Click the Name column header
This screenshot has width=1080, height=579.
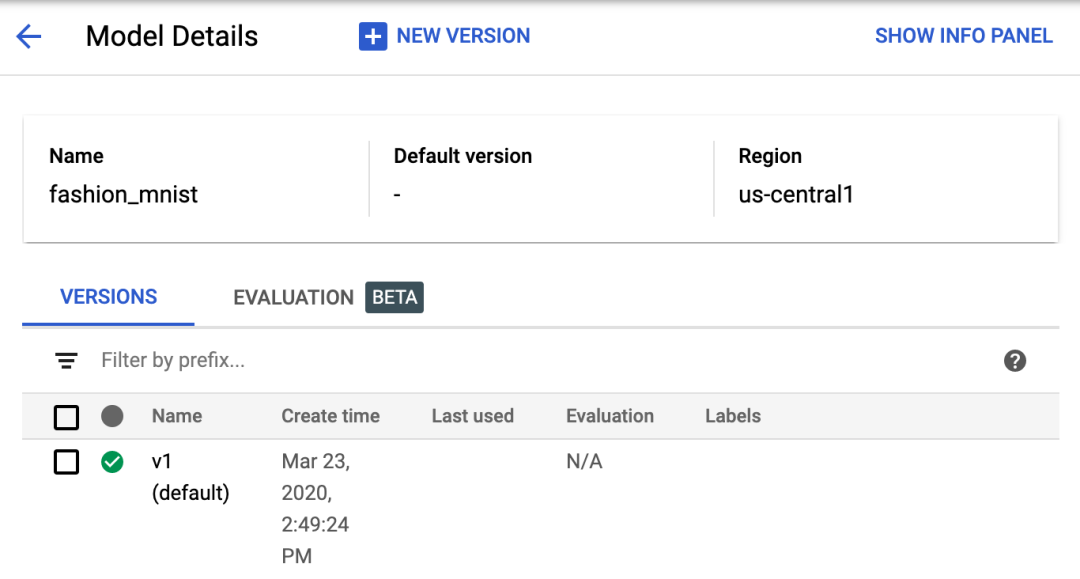[177, 416]
